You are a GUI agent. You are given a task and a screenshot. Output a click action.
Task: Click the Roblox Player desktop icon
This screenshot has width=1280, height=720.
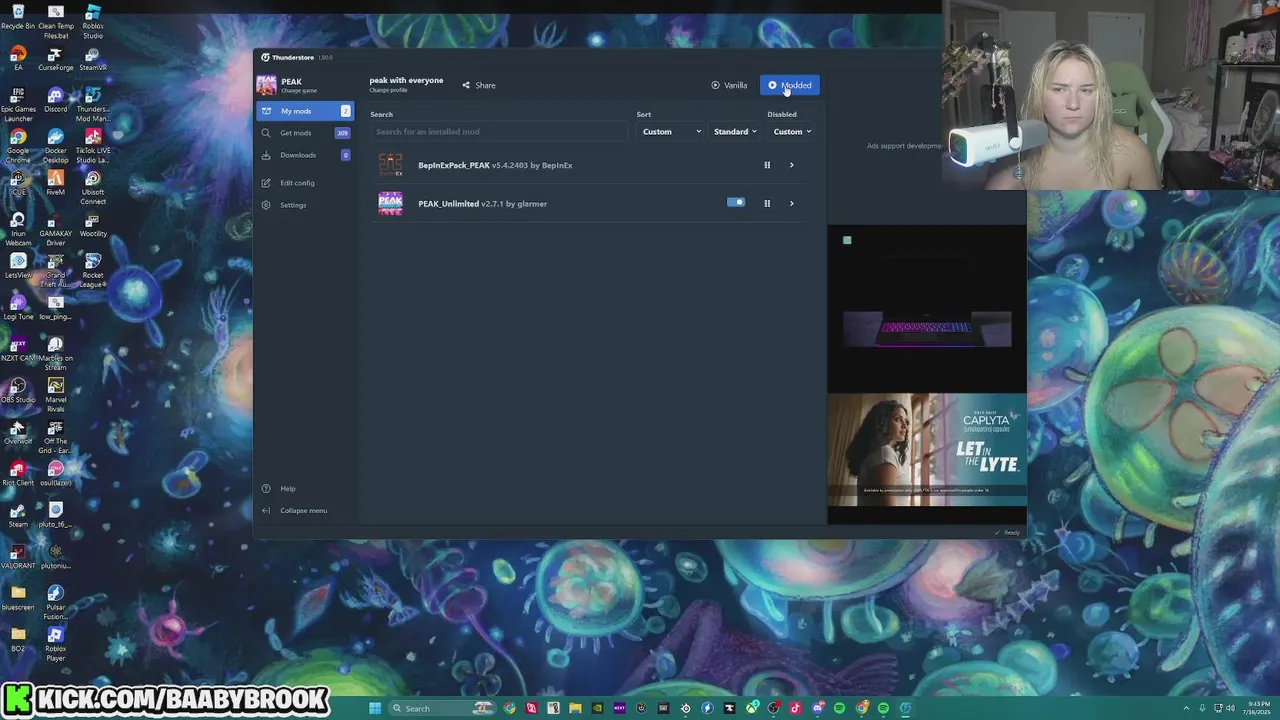56,644
